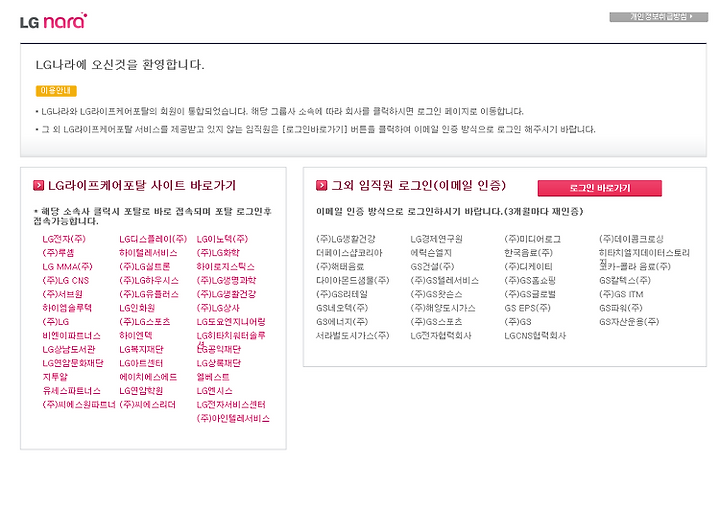720x508 pixels.
Task: Click the (주)LG holding company link
Action: [56, 322]
